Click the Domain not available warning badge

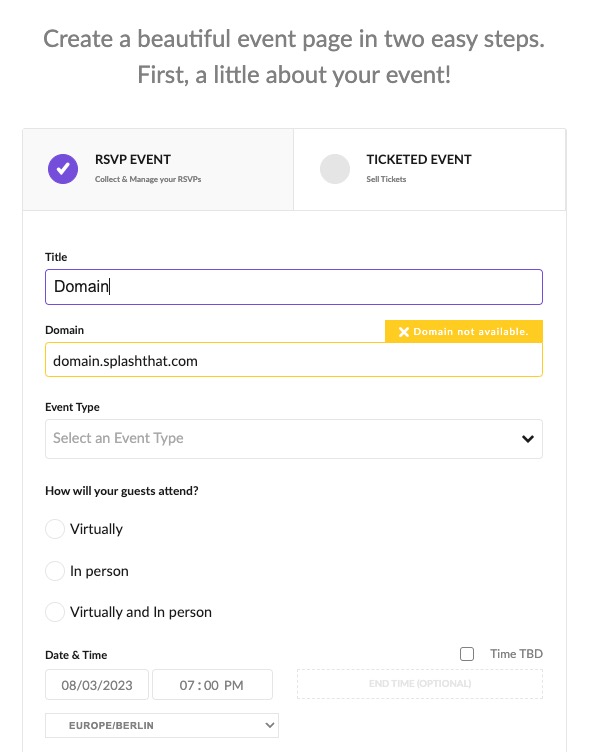point(464,331)
